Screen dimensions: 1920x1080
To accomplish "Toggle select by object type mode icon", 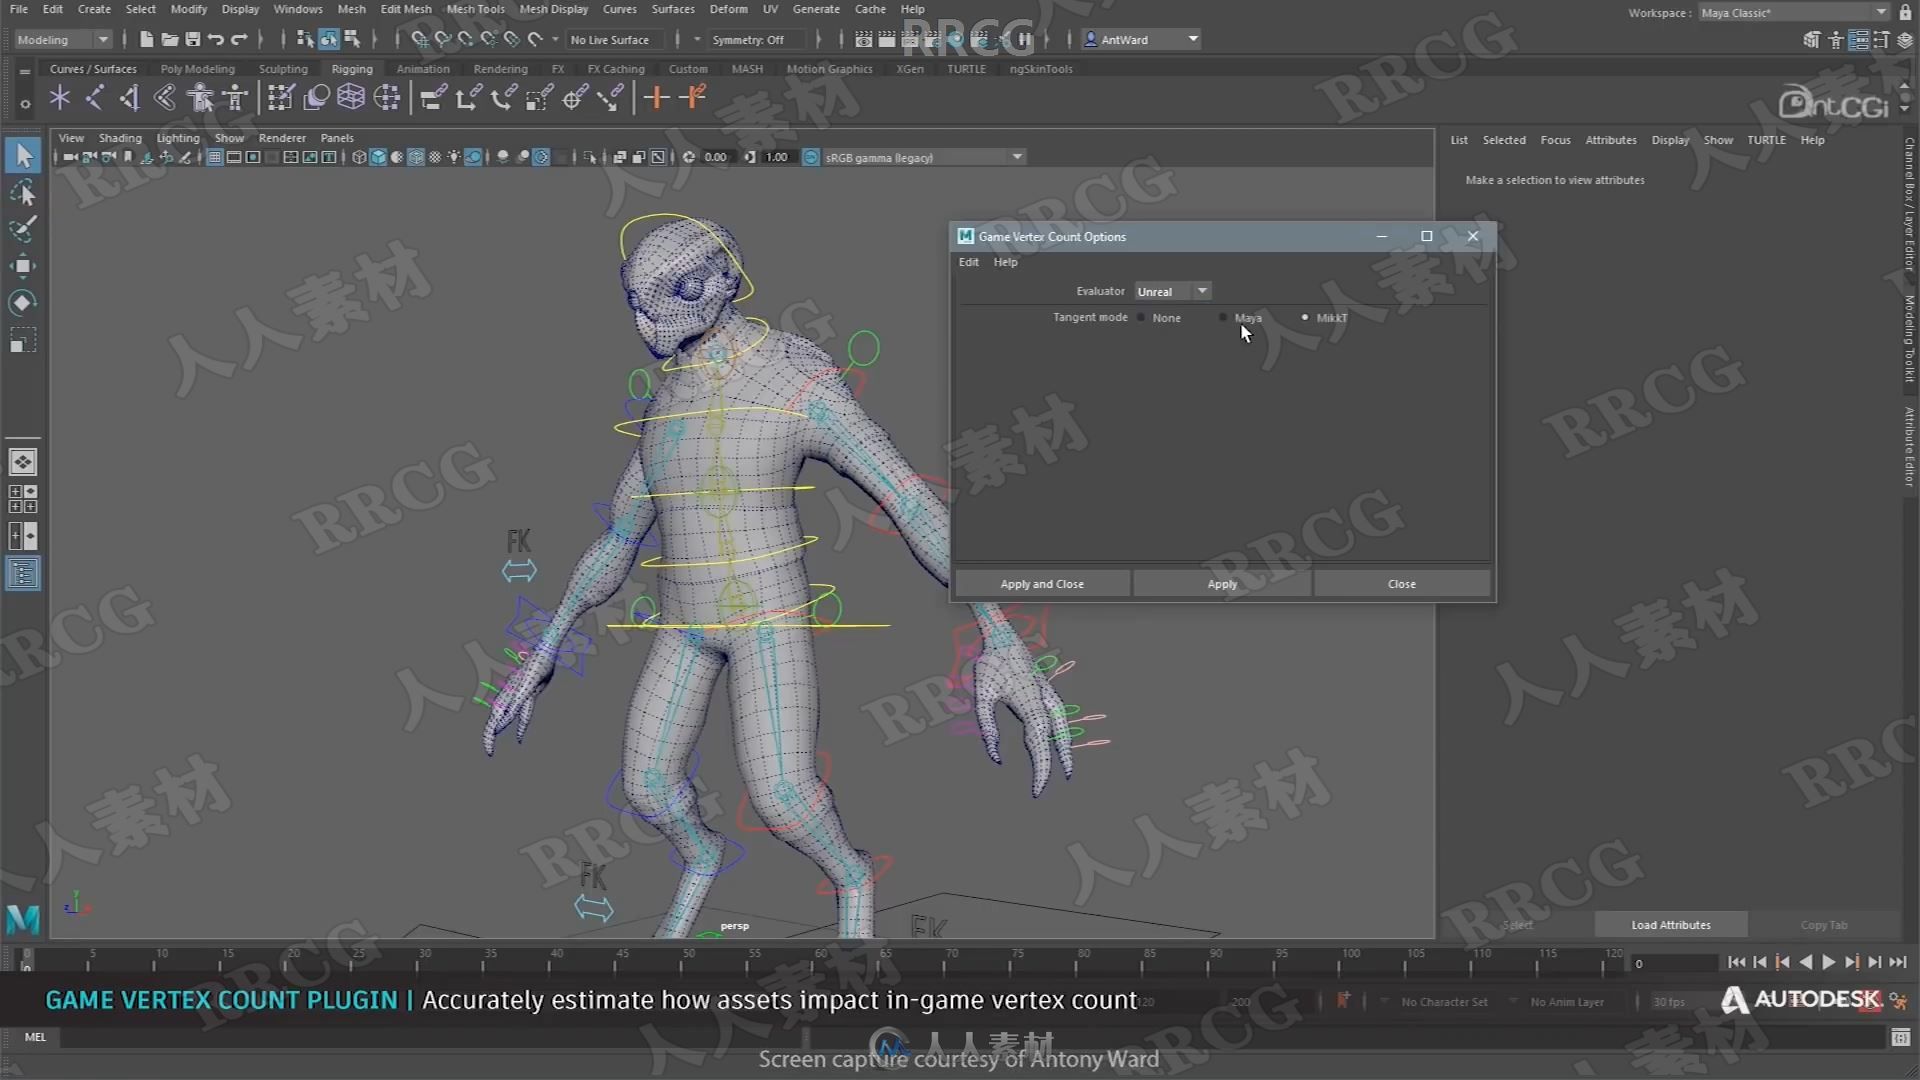I will pyautogui.click(x=329, y=39).
